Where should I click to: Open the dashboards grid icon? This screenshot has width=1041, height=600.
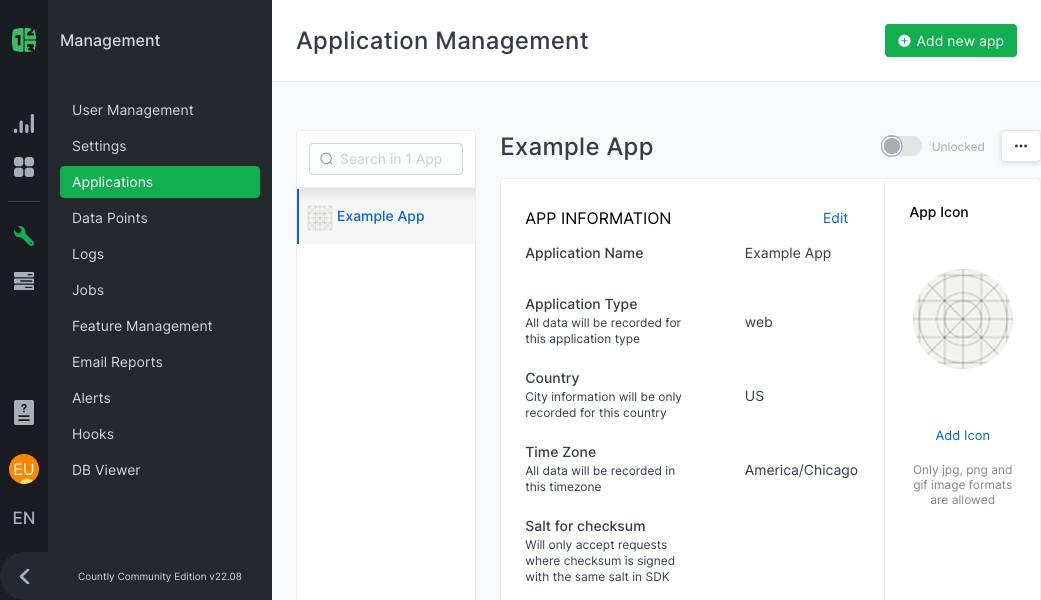[24, 167]
